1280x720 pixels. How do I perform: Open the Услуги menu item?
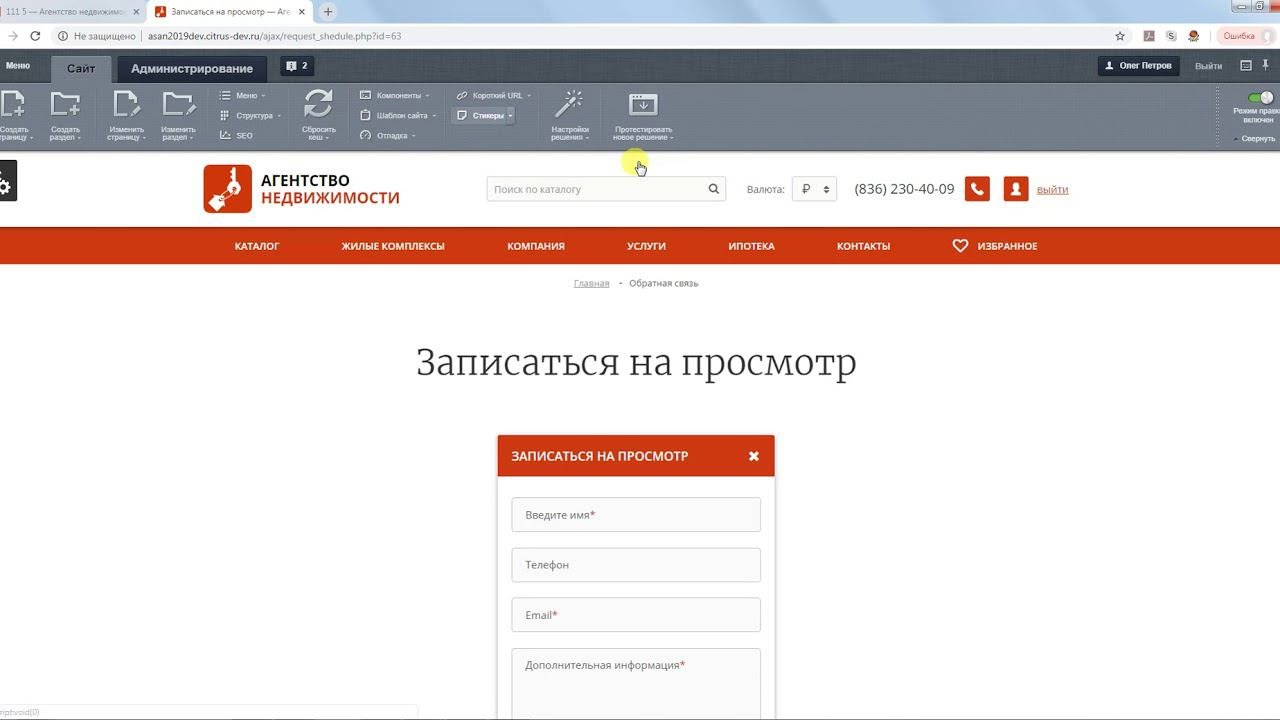point(646,246)
